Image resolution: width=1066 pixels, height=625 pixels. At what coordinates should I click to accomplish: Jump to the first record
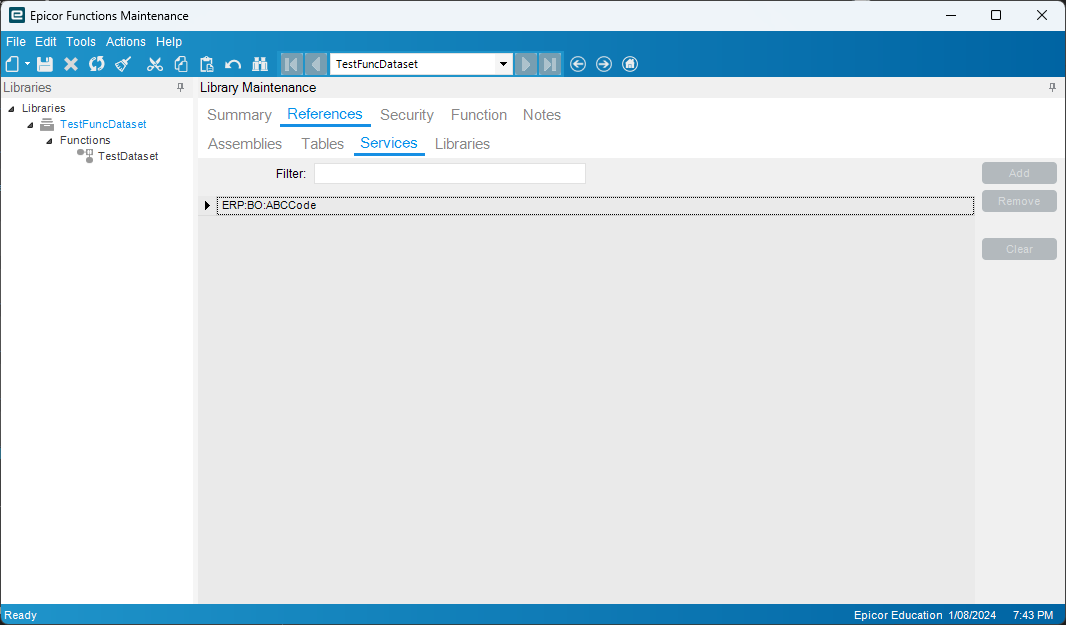tap(292, 64)
